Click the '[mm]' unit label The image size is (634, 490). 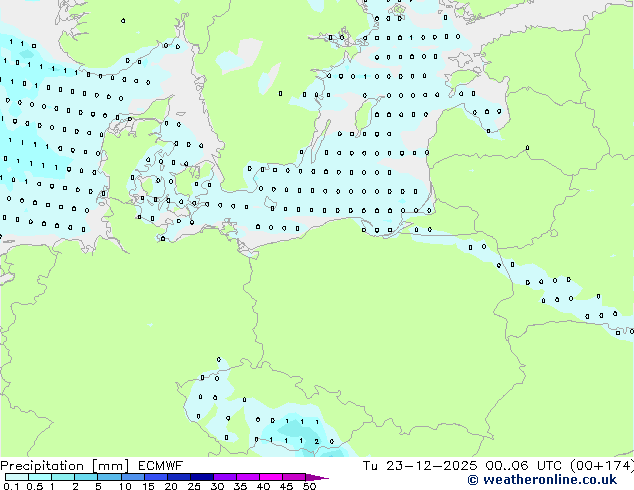click(x=111, y=466)
